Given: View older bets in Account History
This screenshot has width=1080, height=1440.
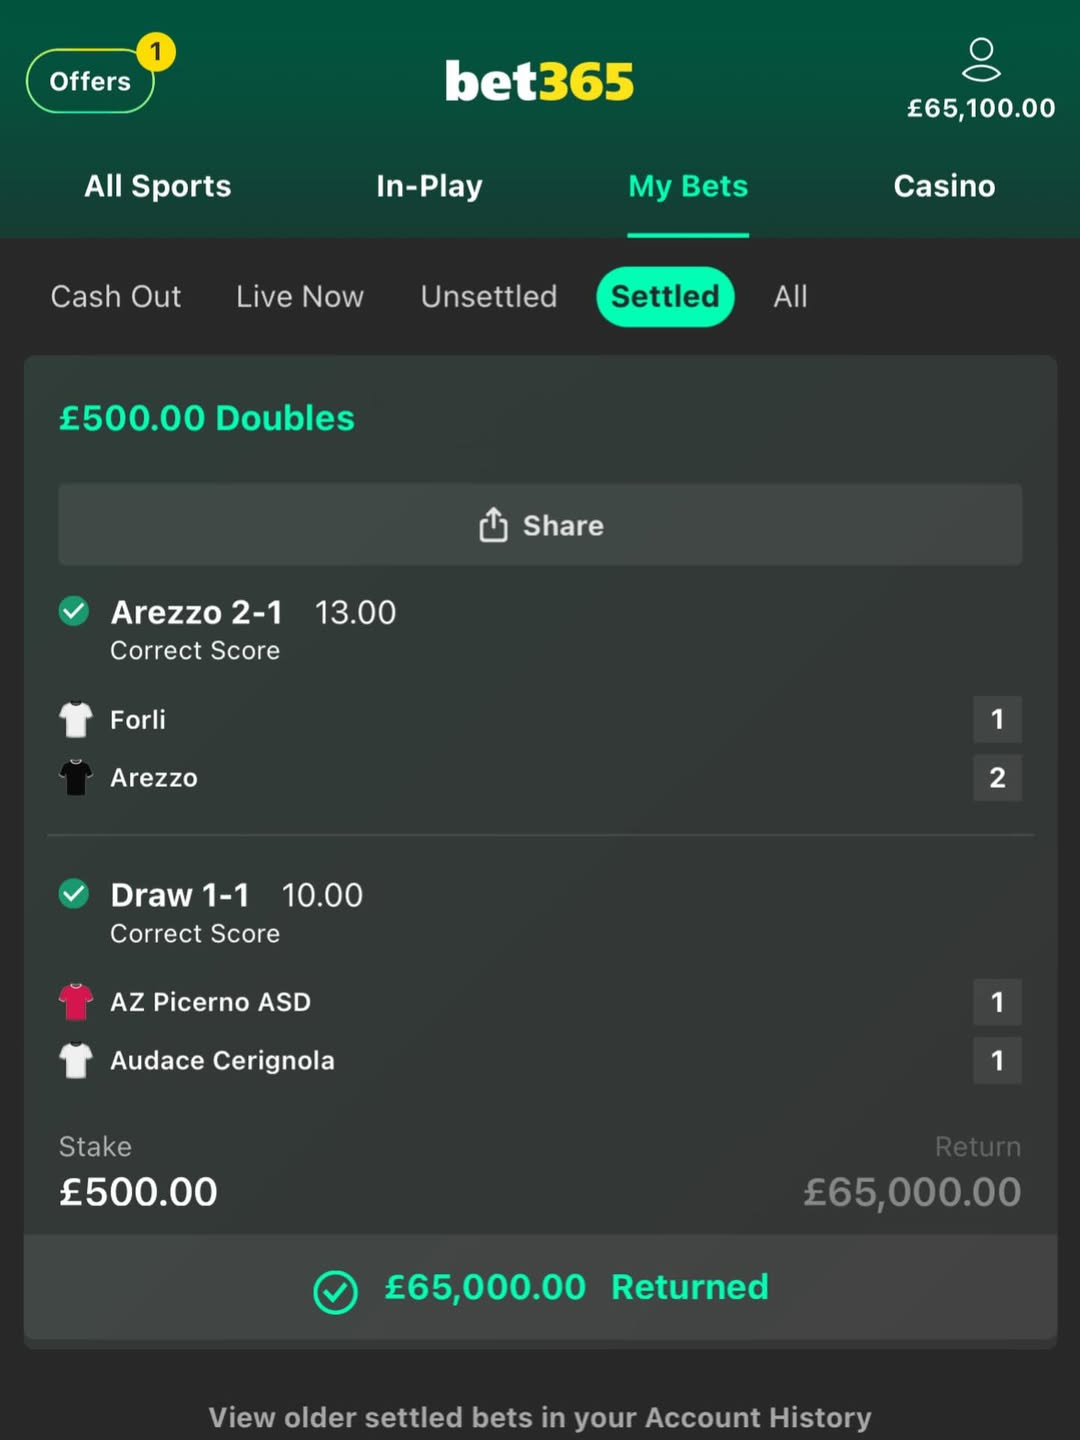Looking at the screenshot, I should (x=540, y=1417).
